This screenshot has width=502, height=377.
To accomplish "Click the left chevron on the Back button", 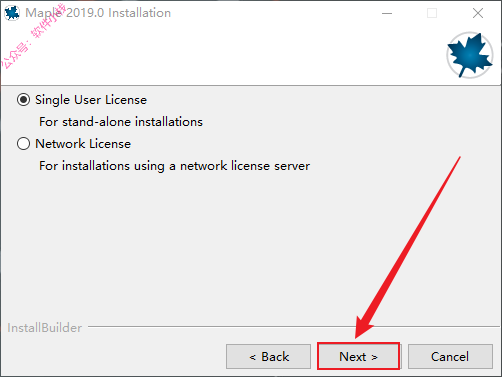I will tap(253, 357).
